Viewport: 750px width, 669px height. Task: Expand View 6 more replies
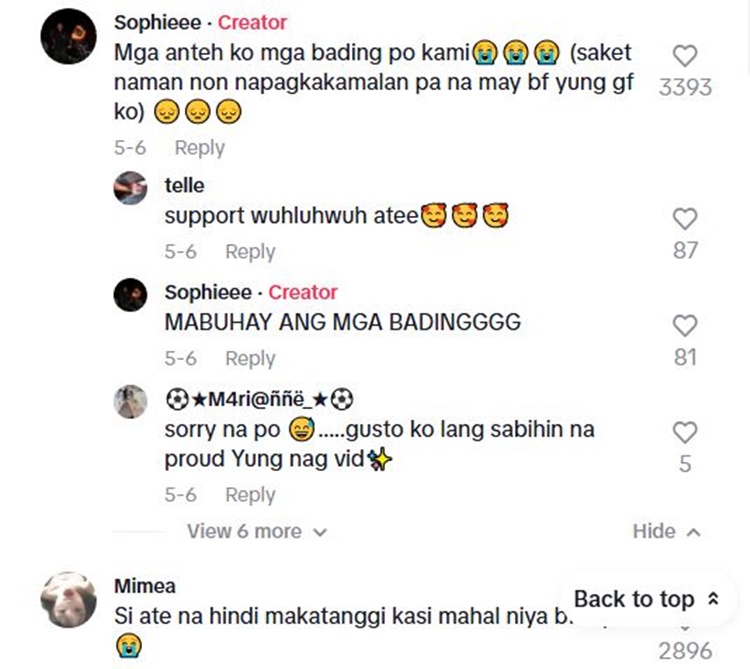coord(257,531)
